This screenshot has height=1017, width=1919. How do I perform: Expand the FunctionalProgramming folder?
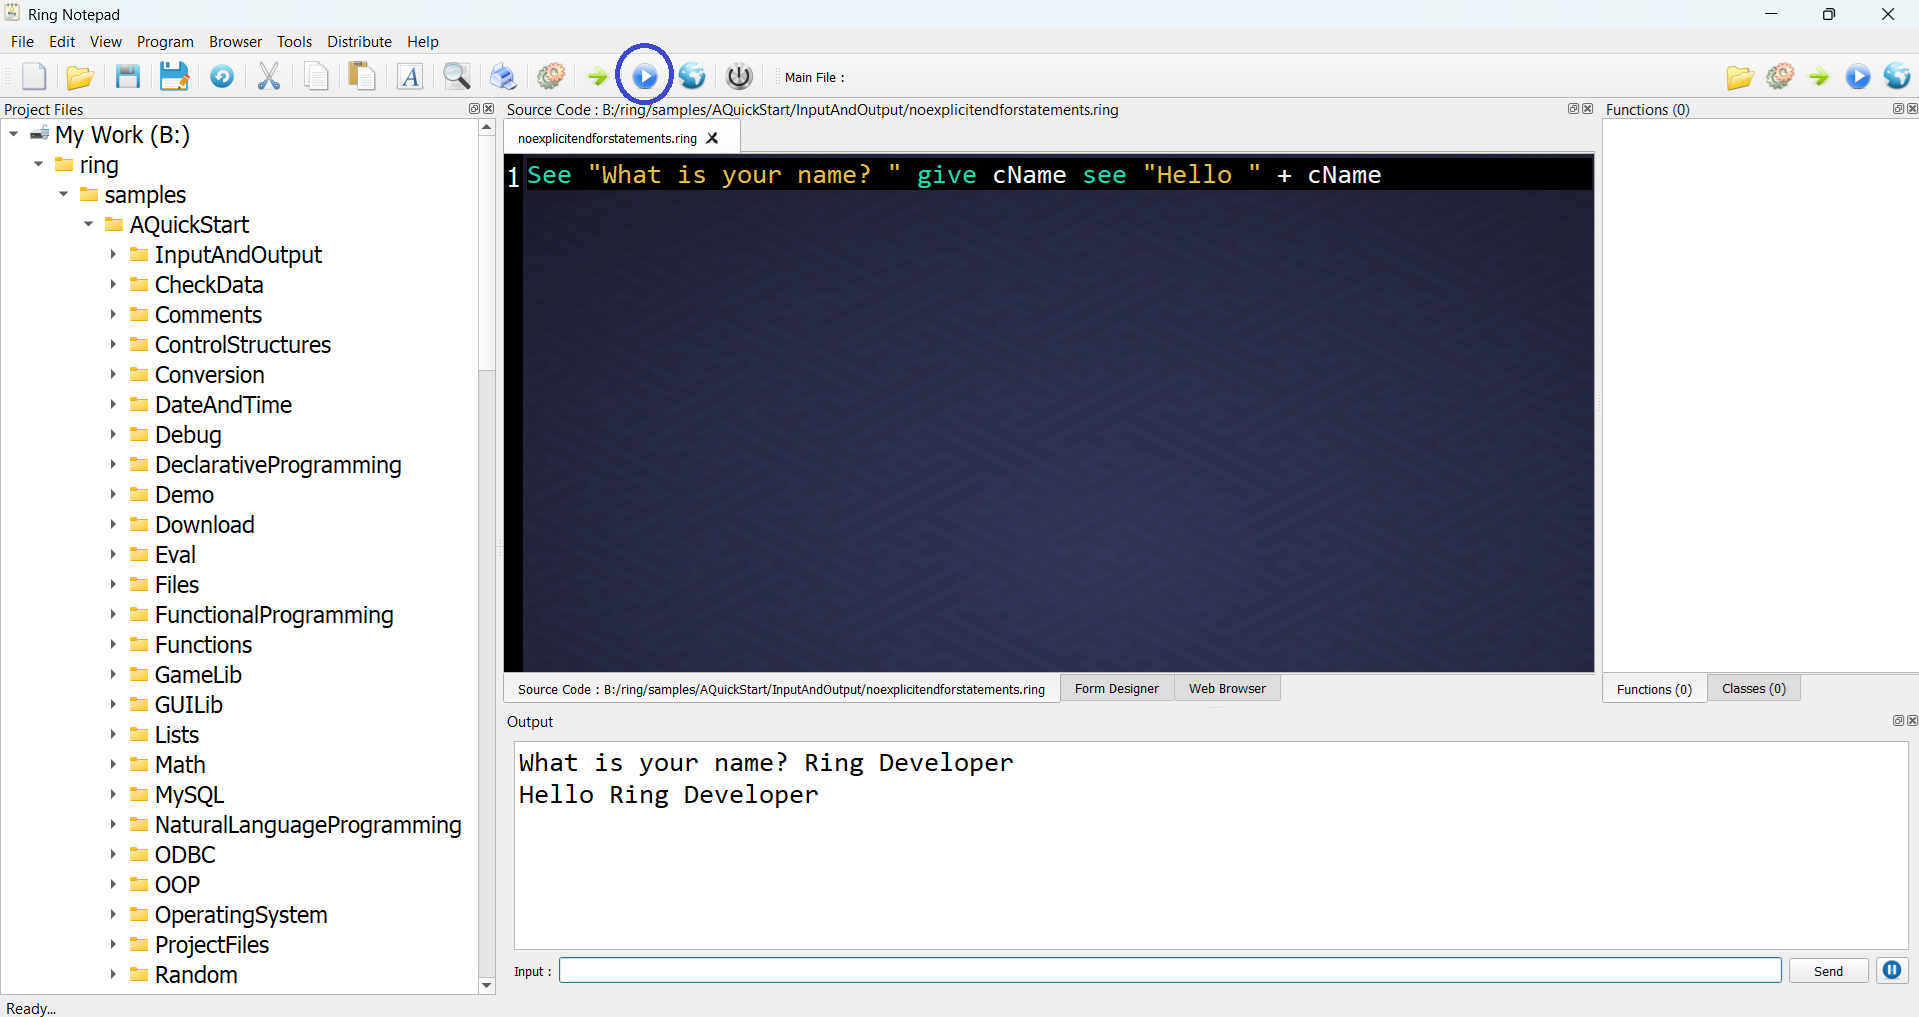click(113, 614)
